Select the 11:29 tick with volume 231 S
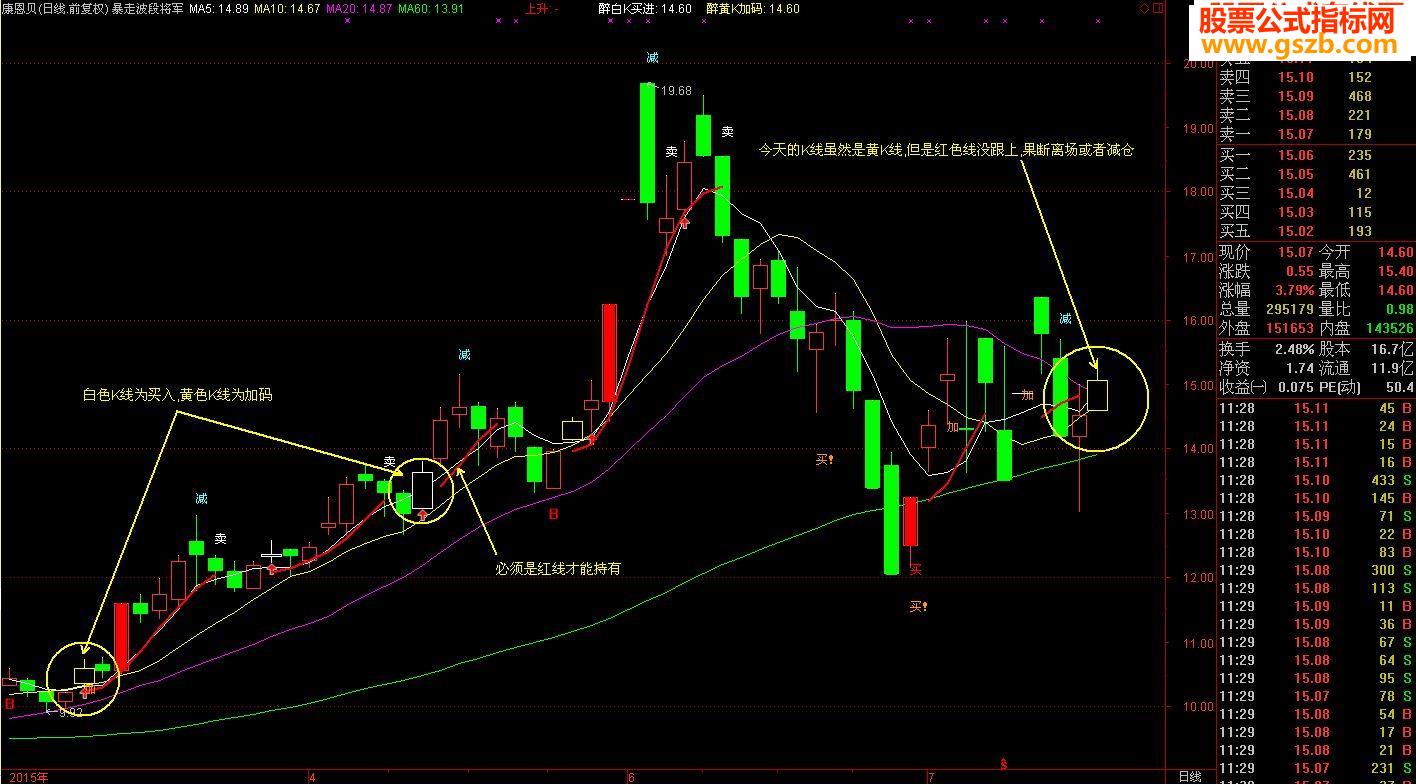Viewport: 1416px width, 784px height. [1316, 768]
